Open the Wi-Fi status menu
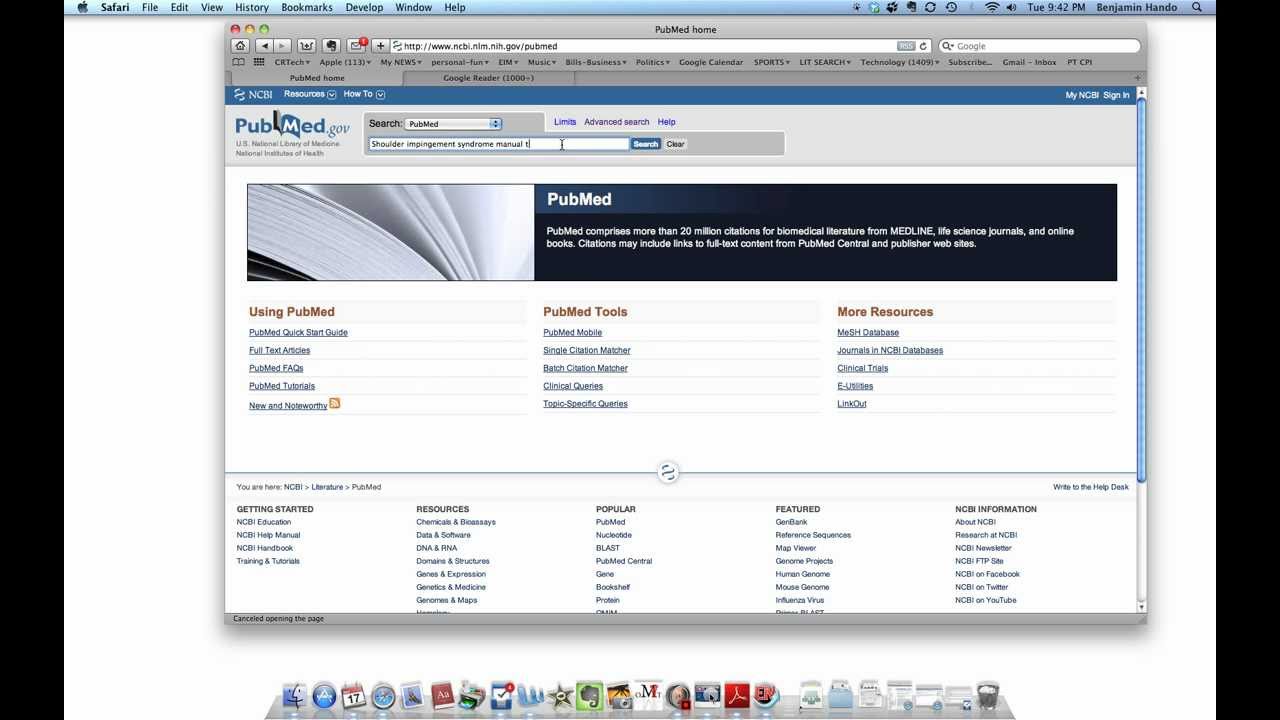Image resolution: width=1280 pixels, height=720 pixels. [x=992, y=7]
